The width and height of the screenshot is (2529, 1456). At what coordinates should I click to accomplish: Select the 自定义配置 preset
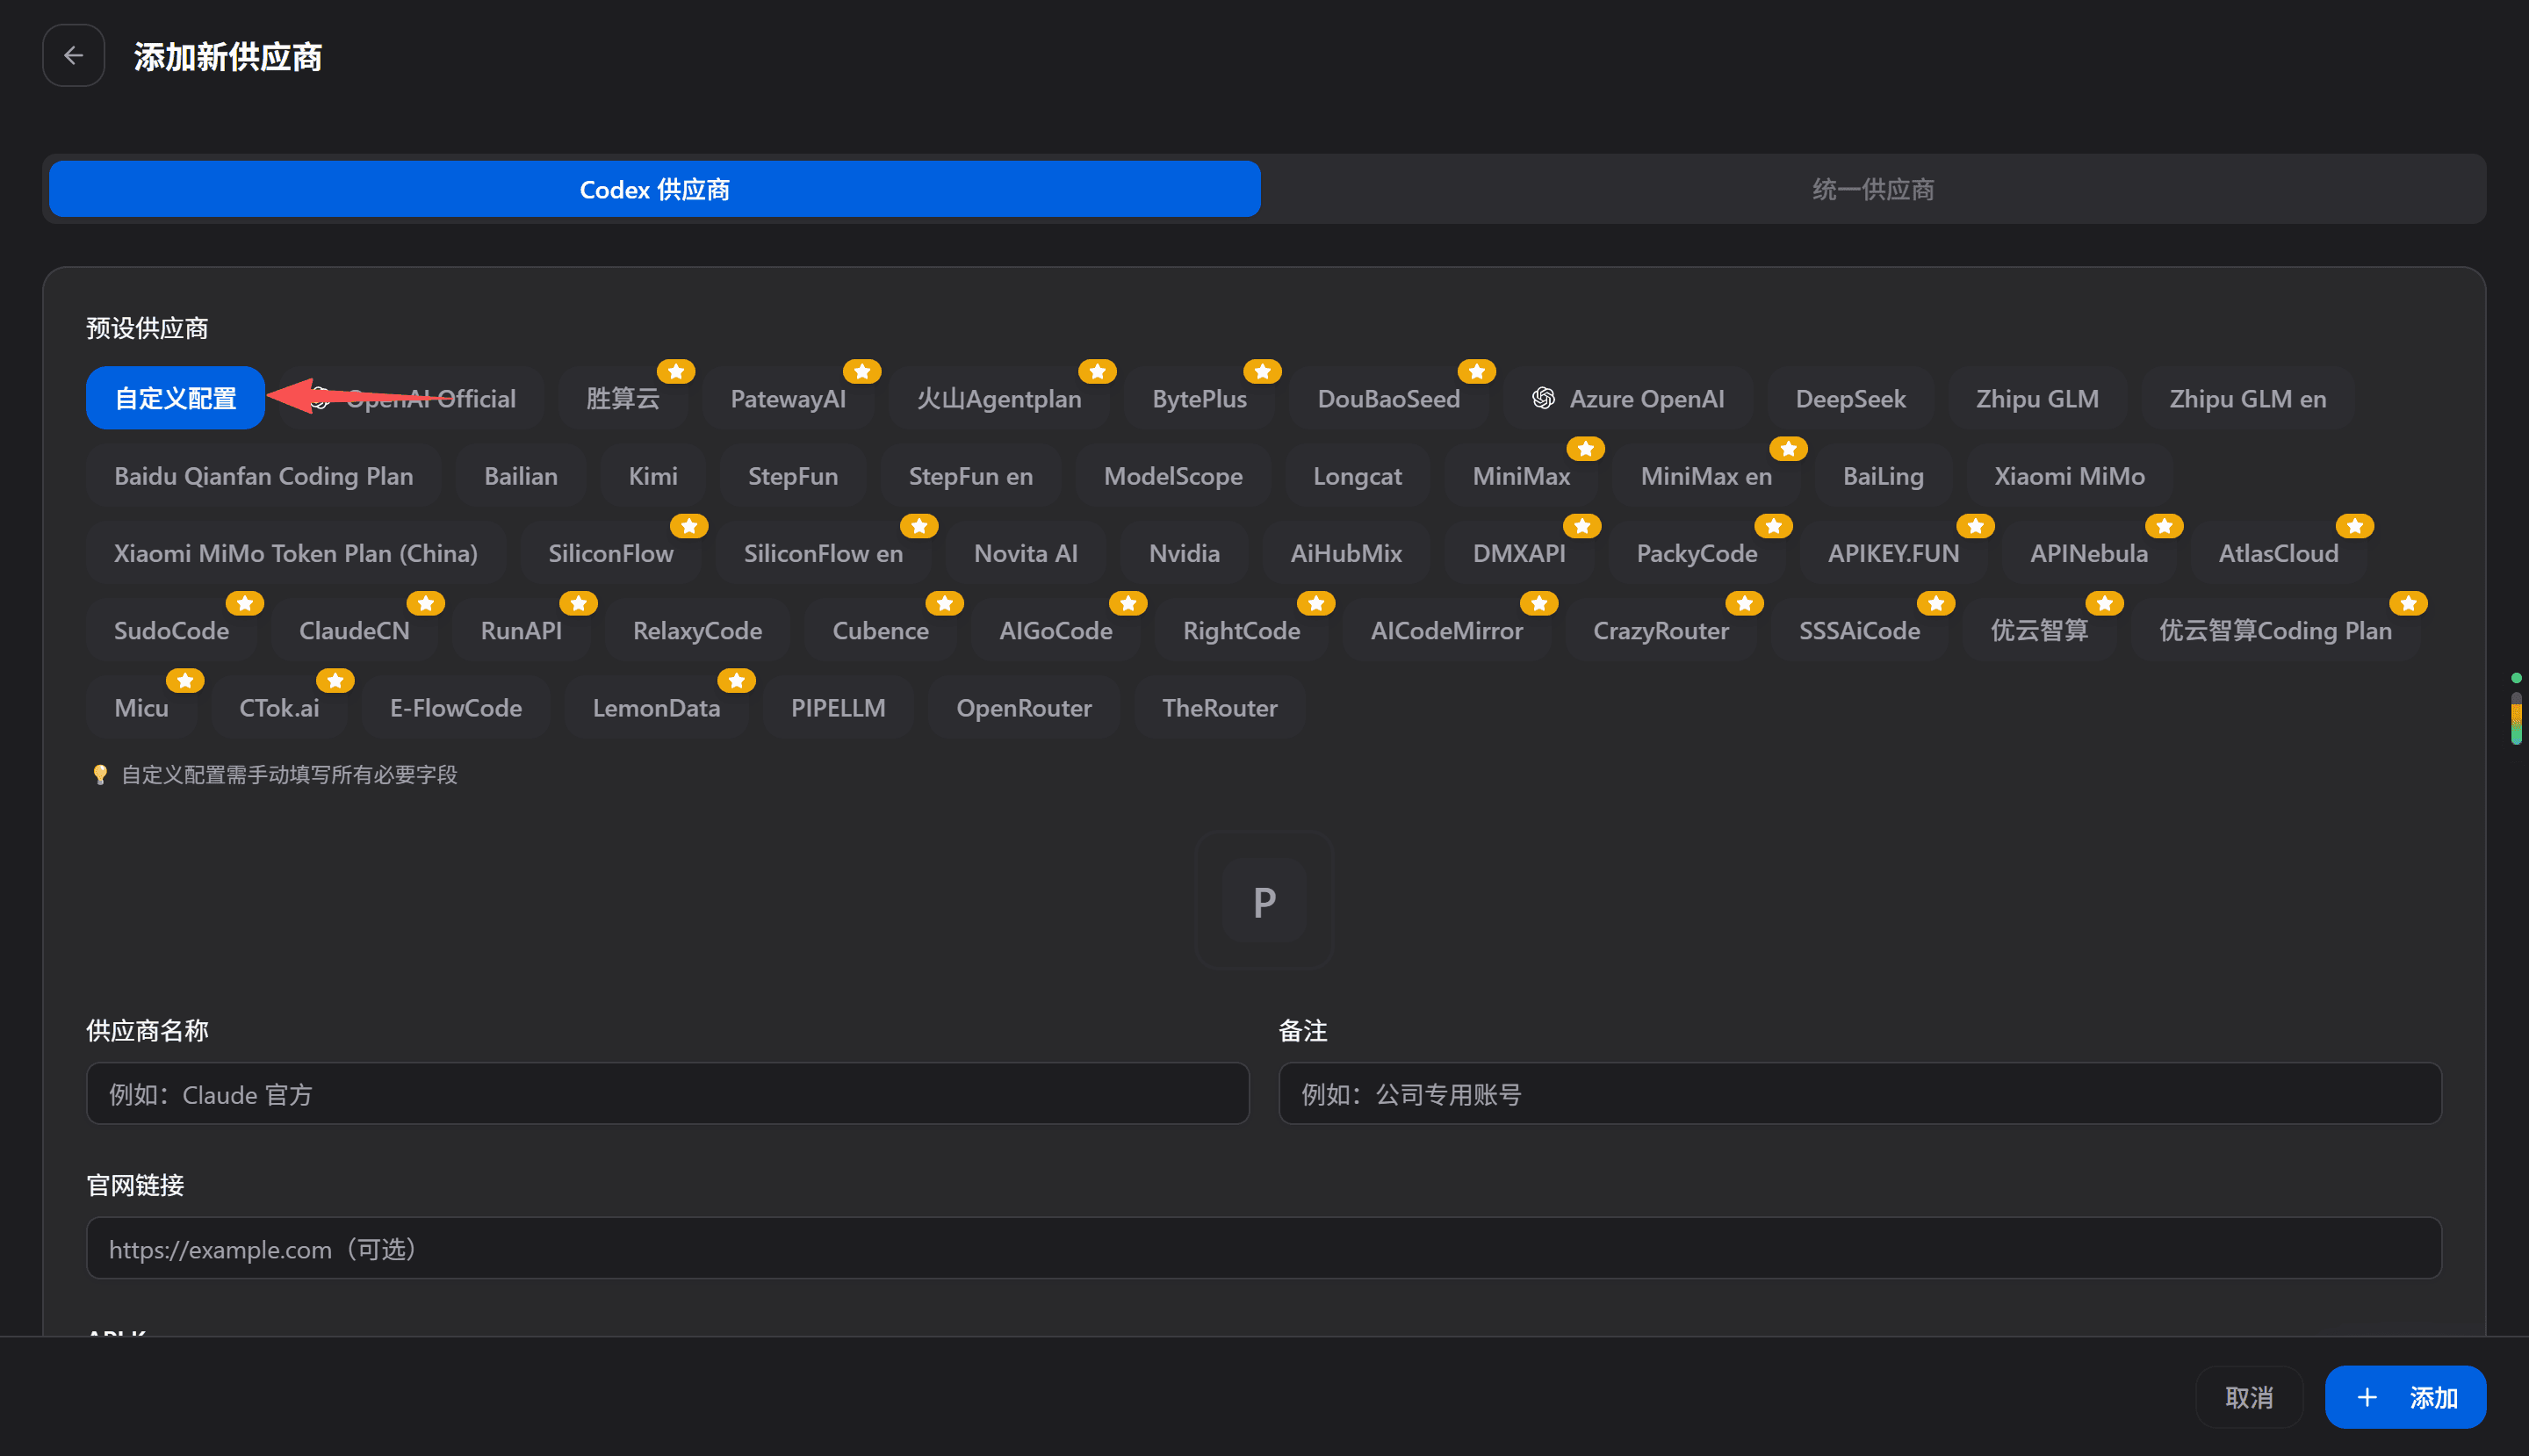175,399
